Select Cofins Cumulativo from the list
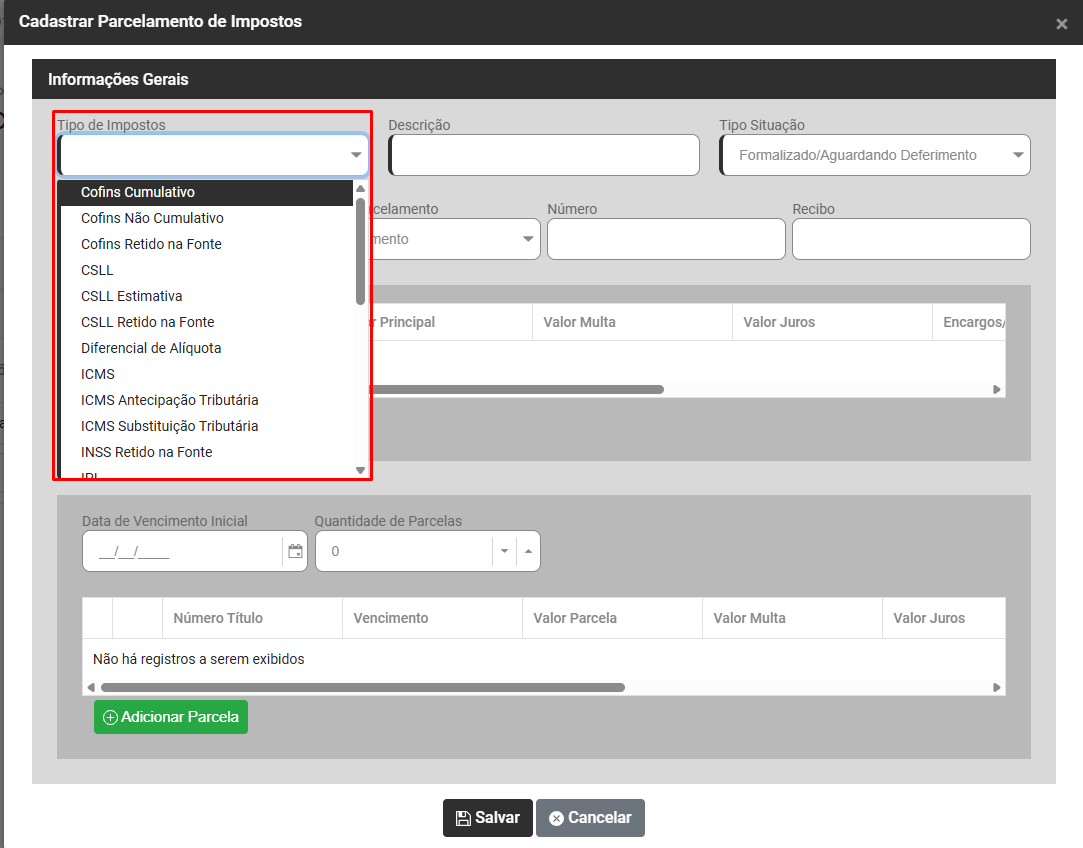This screenshot has width=1083, height=848. click(x=138, y=192)
